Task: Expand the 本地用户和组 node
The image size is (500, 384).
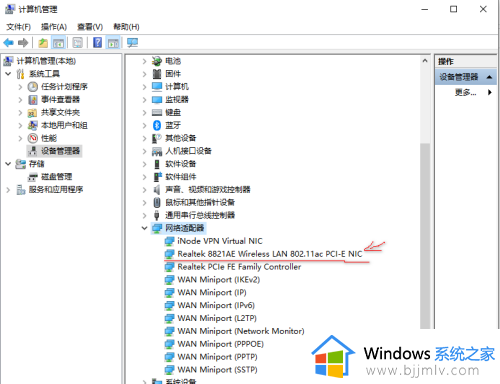Action: click(20, 126)
